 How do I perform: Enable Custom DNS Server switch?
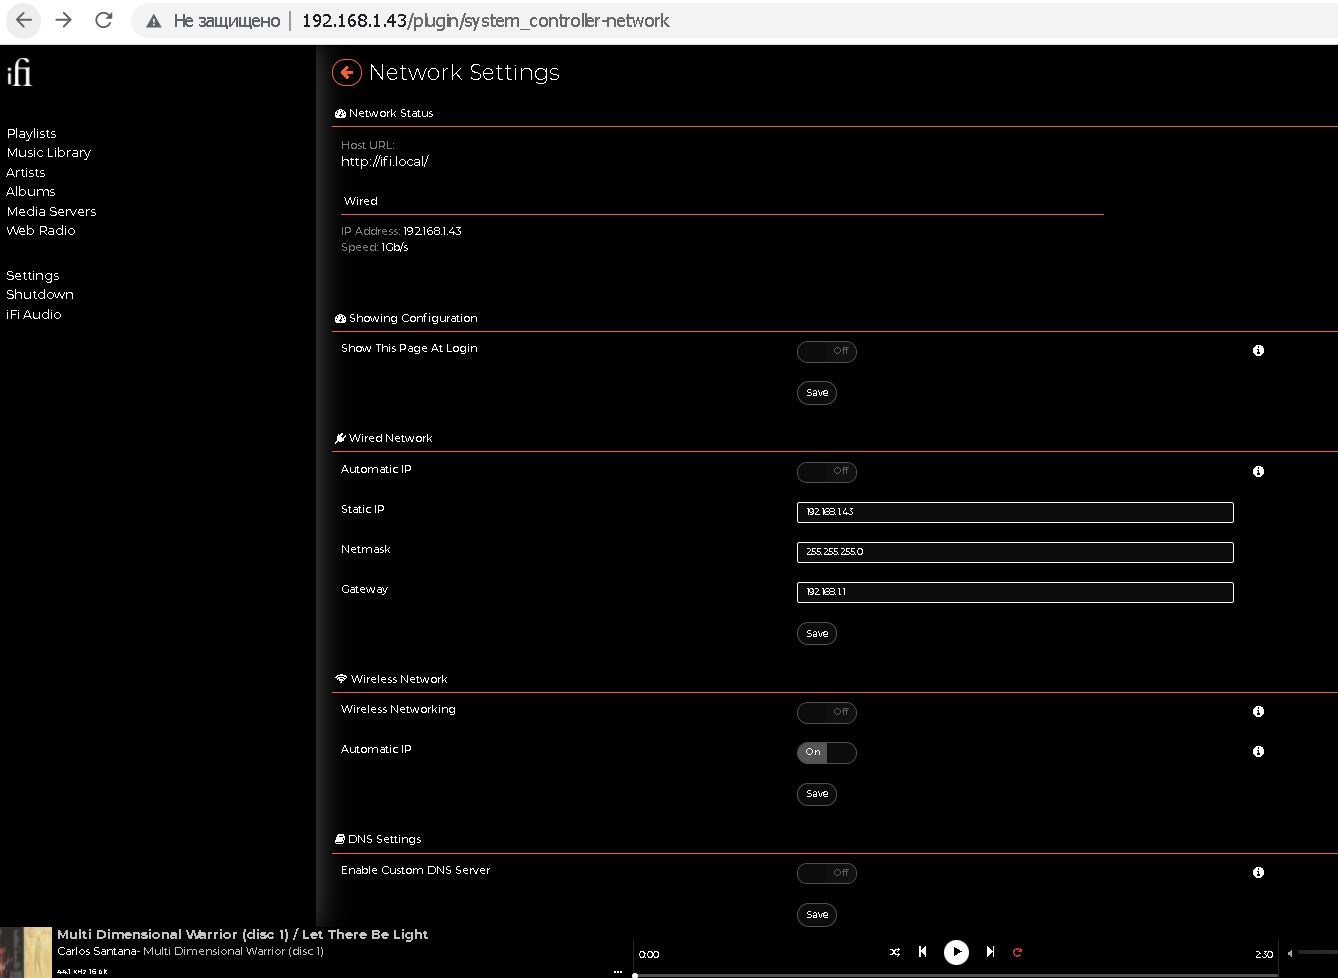(x=826, y=873)
